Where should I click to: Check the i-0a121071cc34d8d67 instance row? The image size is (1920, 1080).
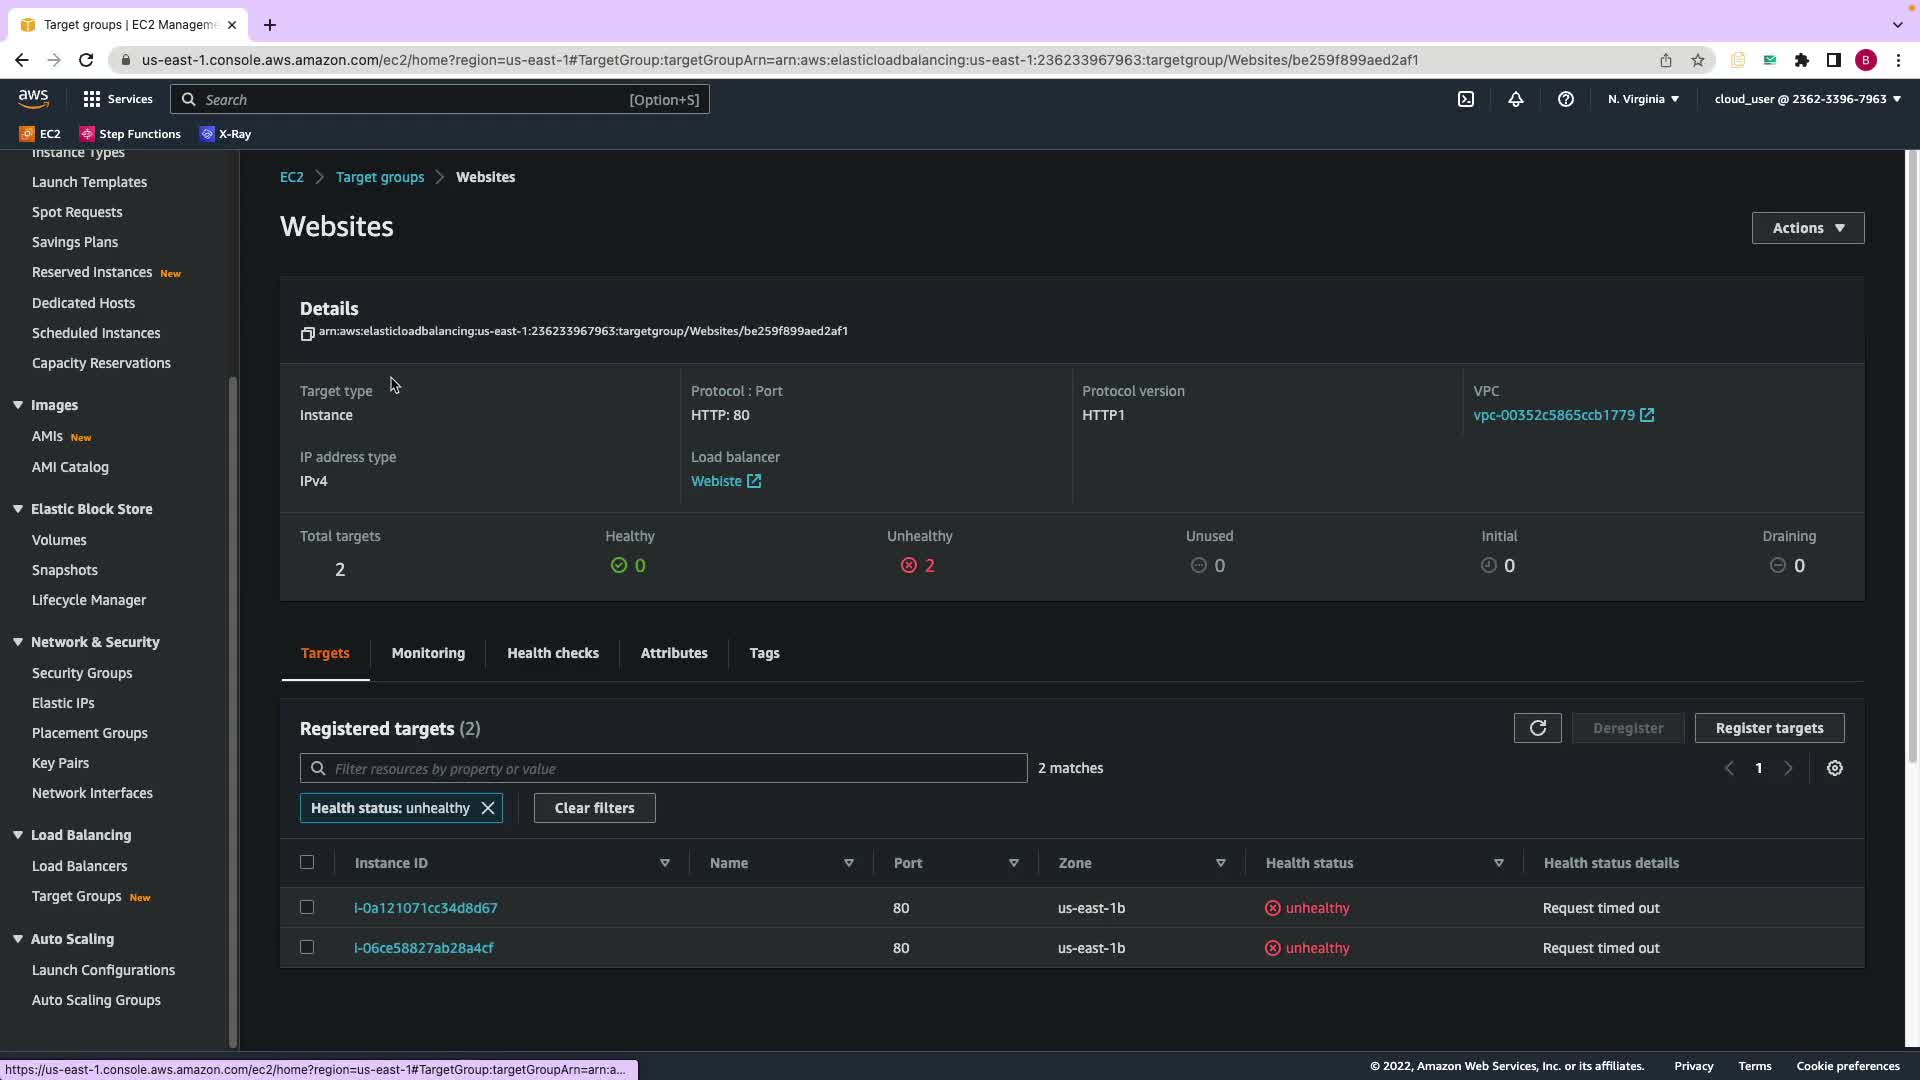point(307,907)
